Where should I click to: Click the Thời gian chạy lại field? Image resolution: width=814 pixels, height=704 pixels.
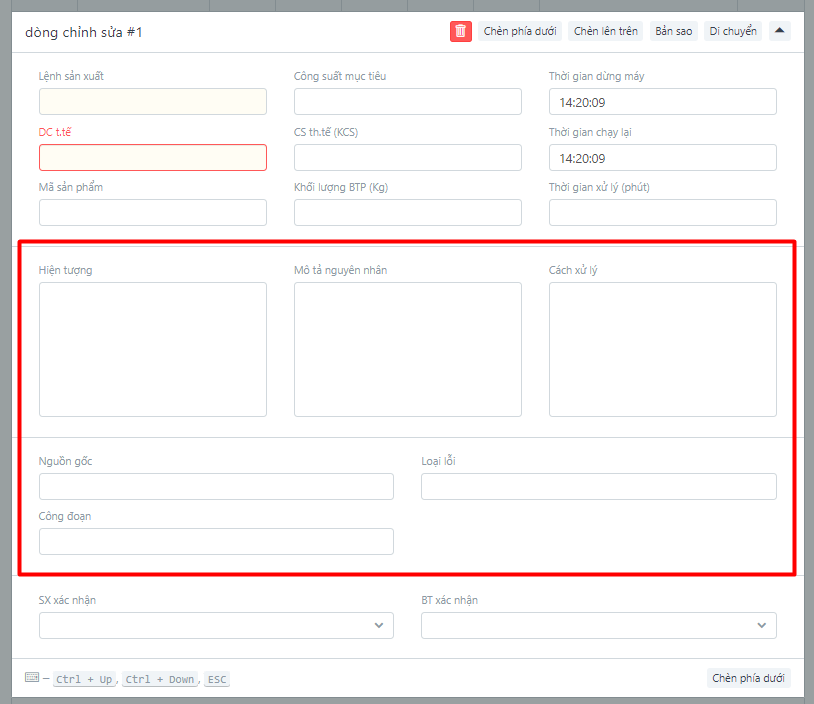point(662,158)
